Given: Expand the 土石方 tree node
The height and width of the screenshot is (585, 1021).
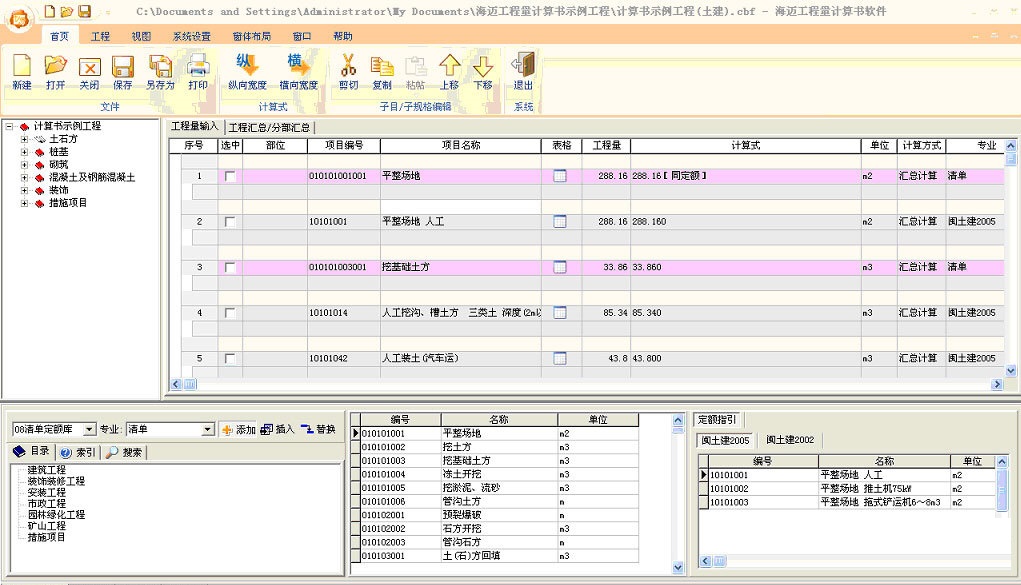Looking at the screenshot, I should [25, 139].
